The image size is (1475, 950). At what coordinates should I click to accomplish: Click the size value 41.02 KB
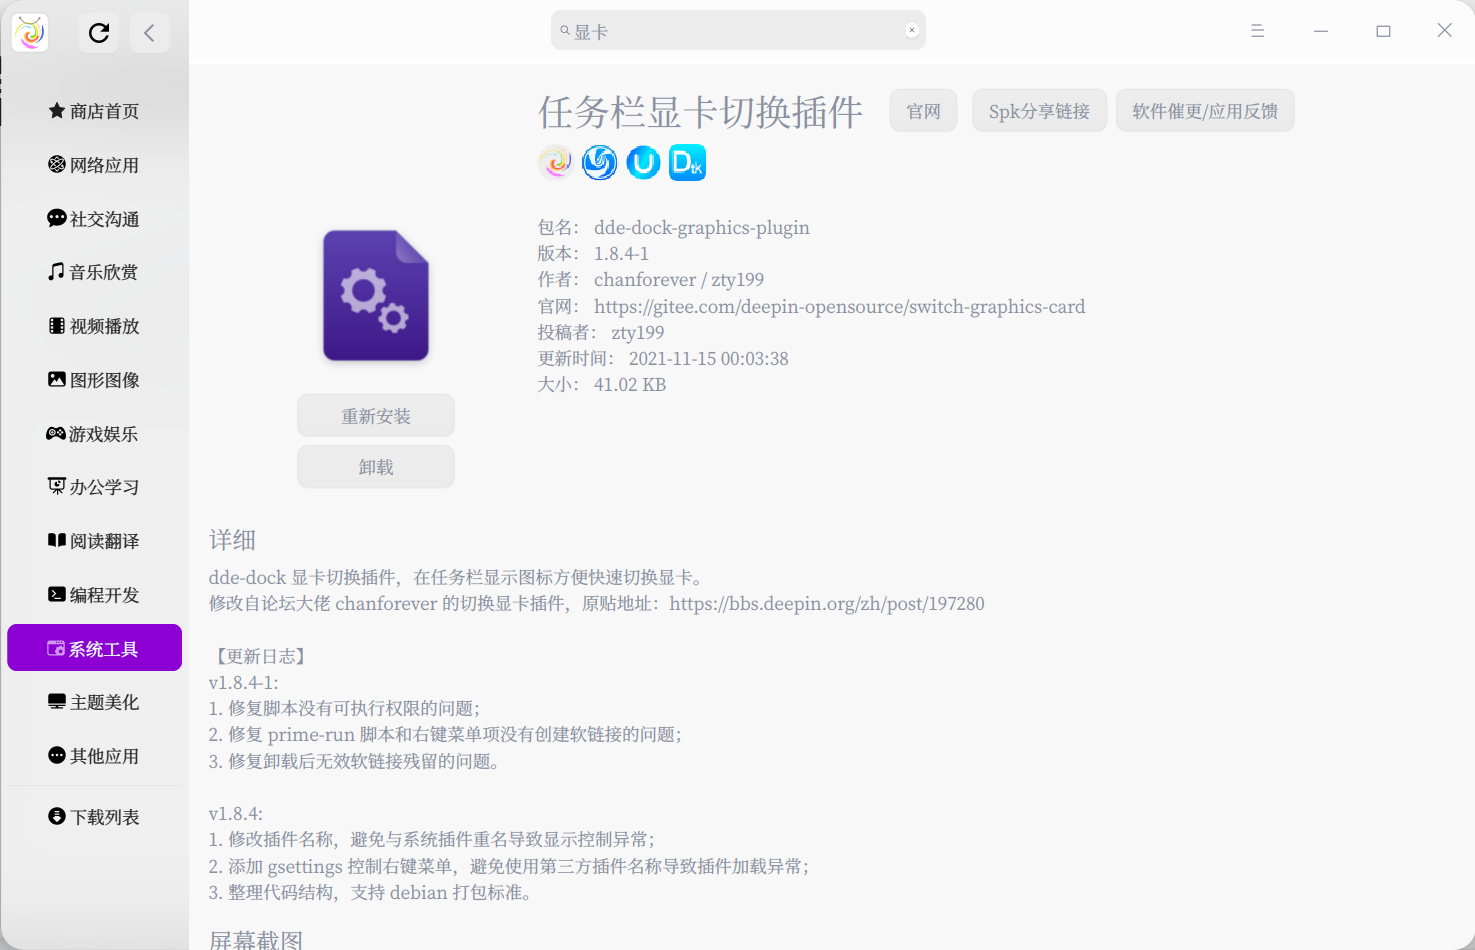coord(630,385)
